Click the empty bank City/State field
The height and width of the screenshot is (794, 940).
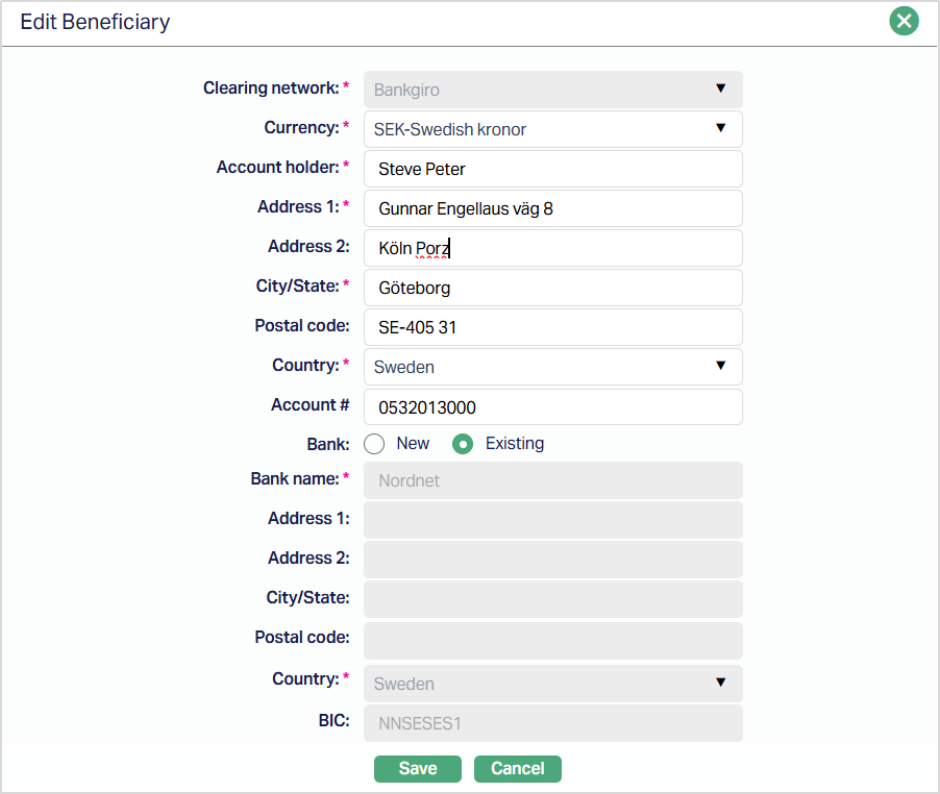click(553, 599)
